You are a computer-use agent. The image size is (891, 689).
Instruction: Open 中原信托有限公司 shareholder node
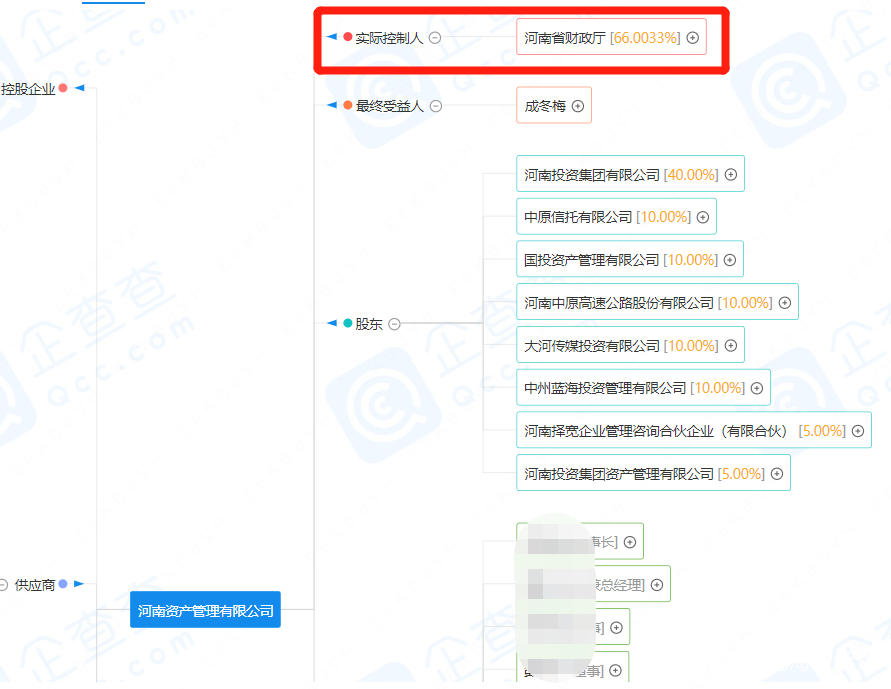[x=617, y=217]
